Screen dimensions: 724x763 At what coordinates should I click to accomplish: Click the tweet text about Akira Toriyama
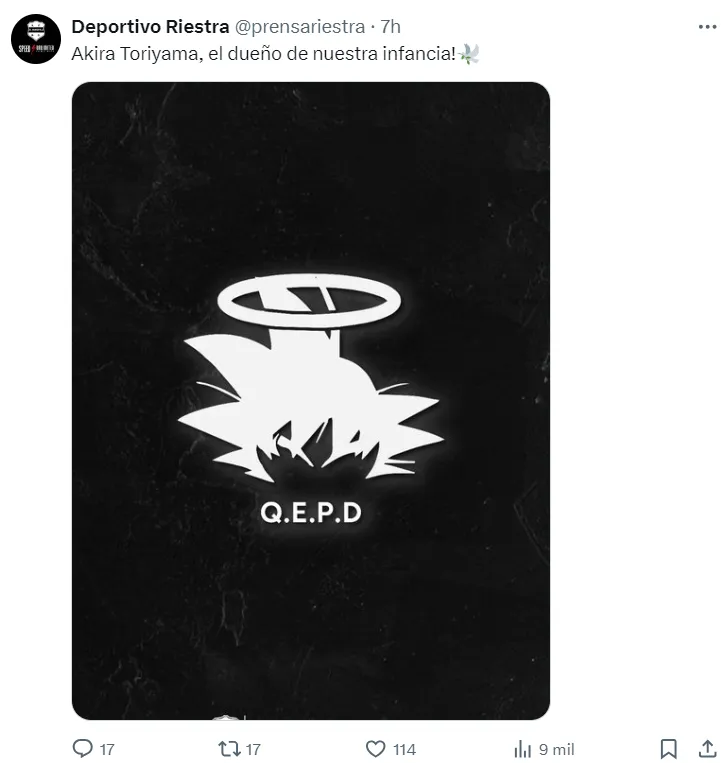coord(263,54)
